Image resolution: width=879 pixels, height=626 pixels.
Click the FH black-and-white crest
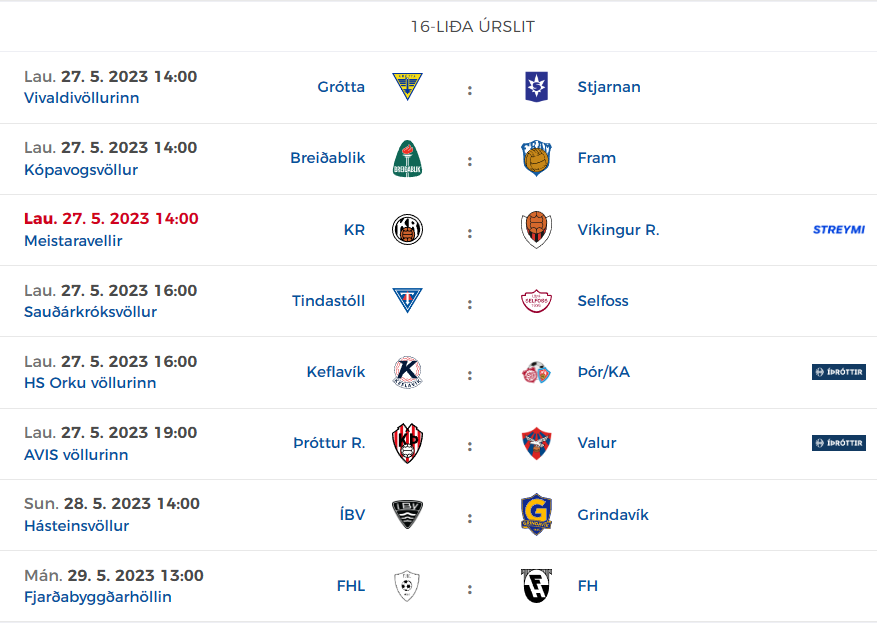click(x=536, y=586)
